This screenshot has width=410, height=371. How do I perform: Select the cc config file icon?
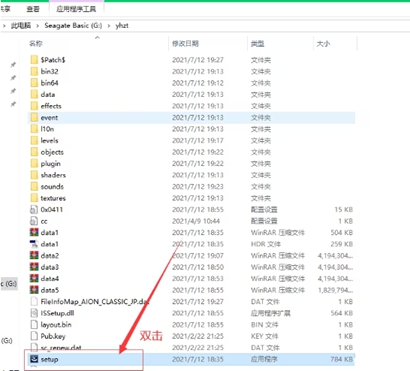(x=34, y=221)
